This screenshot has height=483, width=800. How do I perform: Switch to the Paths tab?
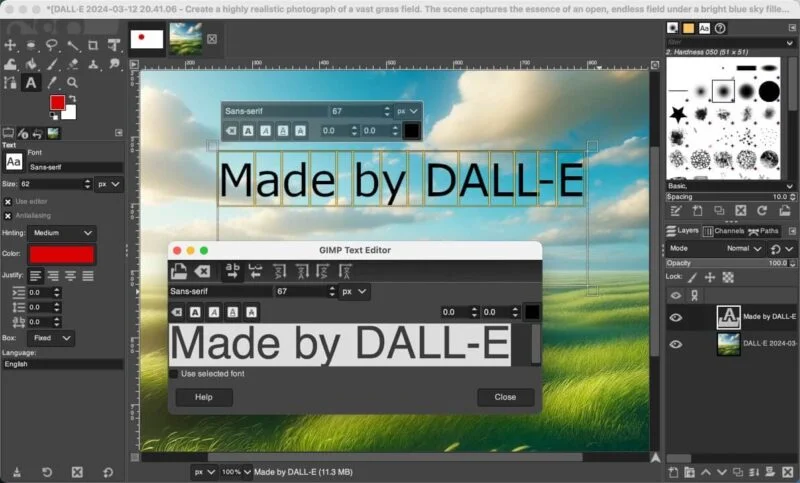click(763, 231)
